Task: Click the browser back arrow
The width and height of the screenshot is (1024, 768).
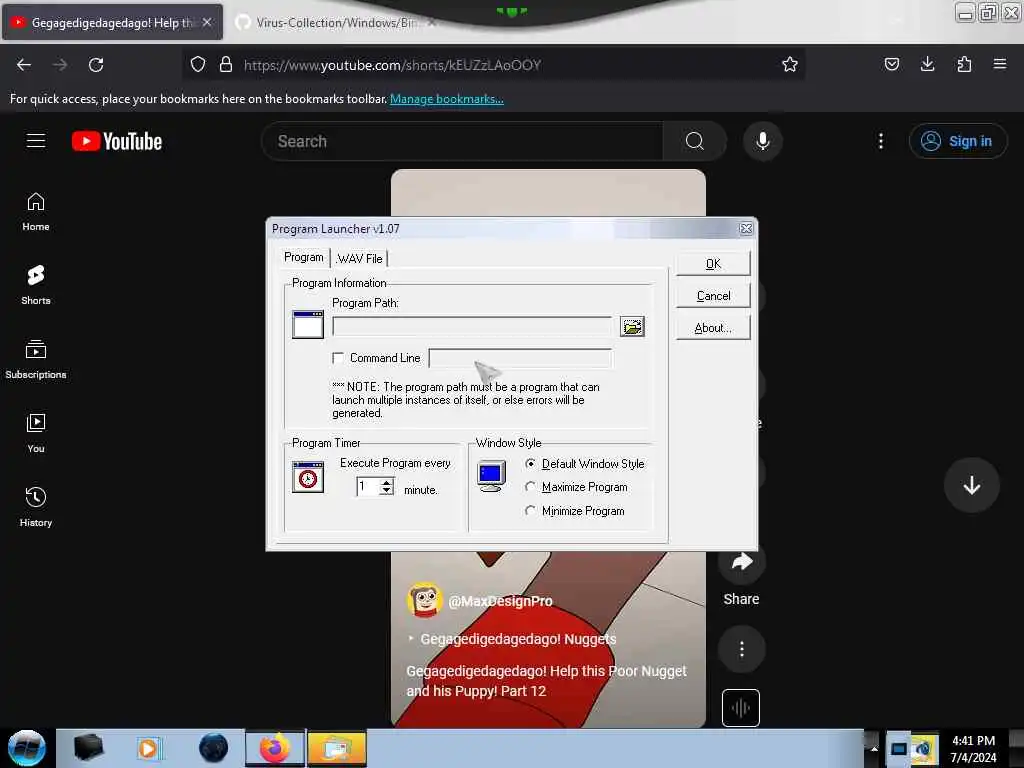Action: tap(24, 65)
